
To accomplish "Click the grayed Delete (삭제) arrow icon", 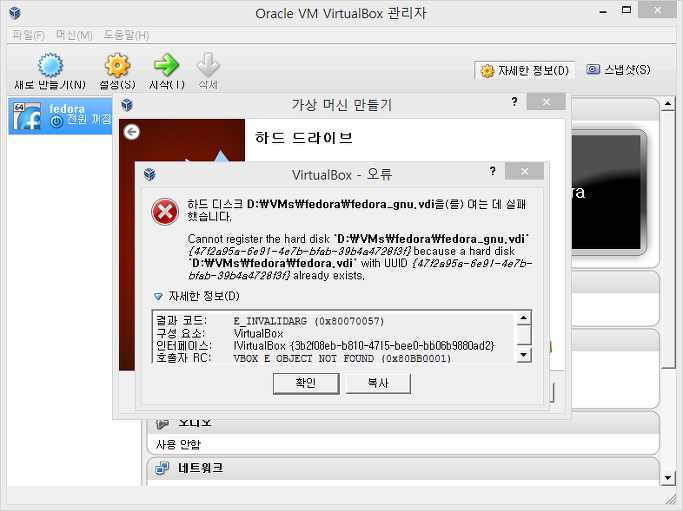I will coord(208,65).
